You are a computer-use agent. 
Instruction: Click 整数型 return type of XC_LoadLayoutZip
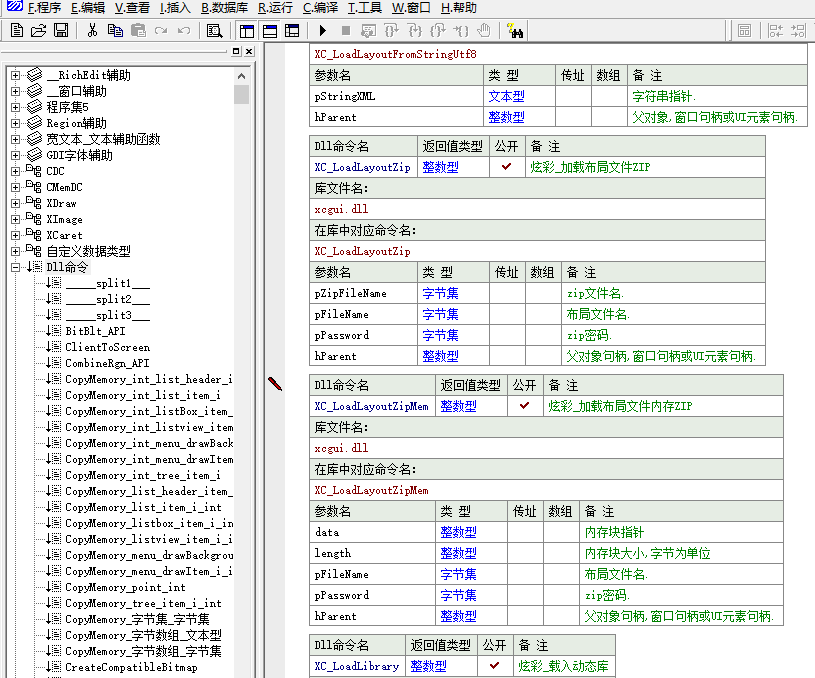pyautogui.click(x=441, y=167)
